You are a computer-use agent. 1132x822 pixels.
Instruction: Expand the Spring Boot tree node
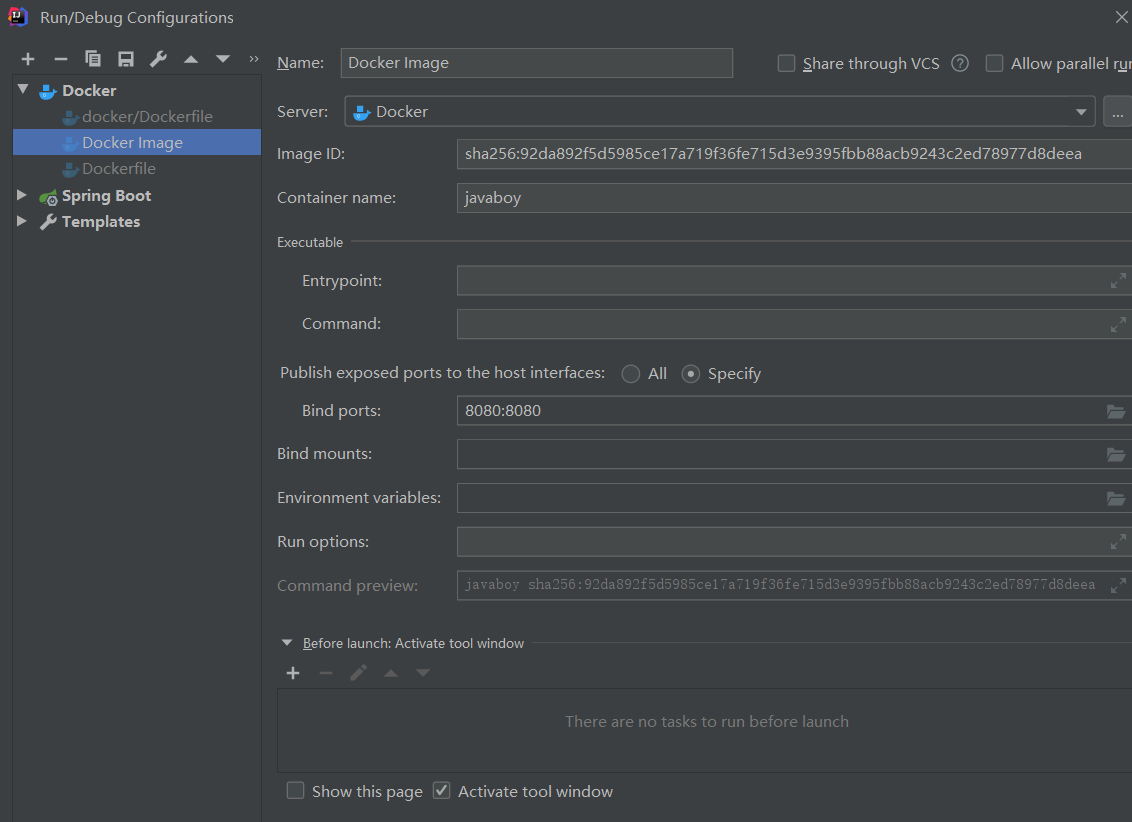click(x=22, y=196)
